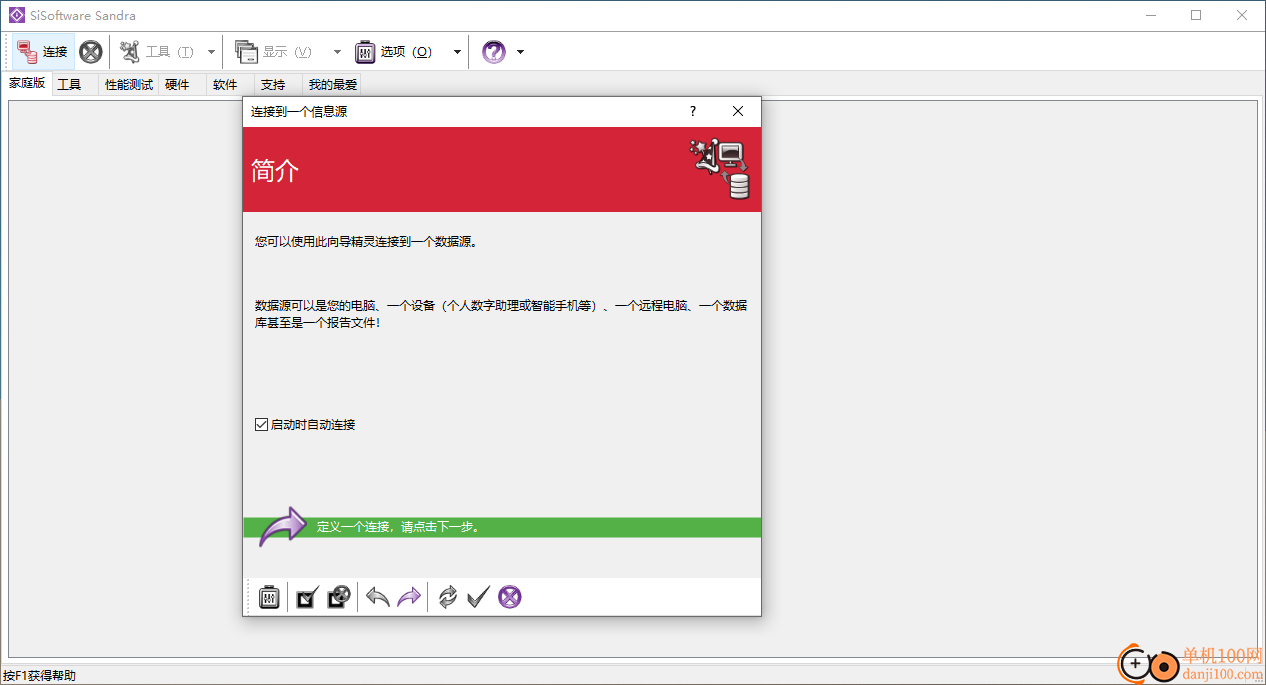Click the 显示 (V) toolbar button

(276, 51)
